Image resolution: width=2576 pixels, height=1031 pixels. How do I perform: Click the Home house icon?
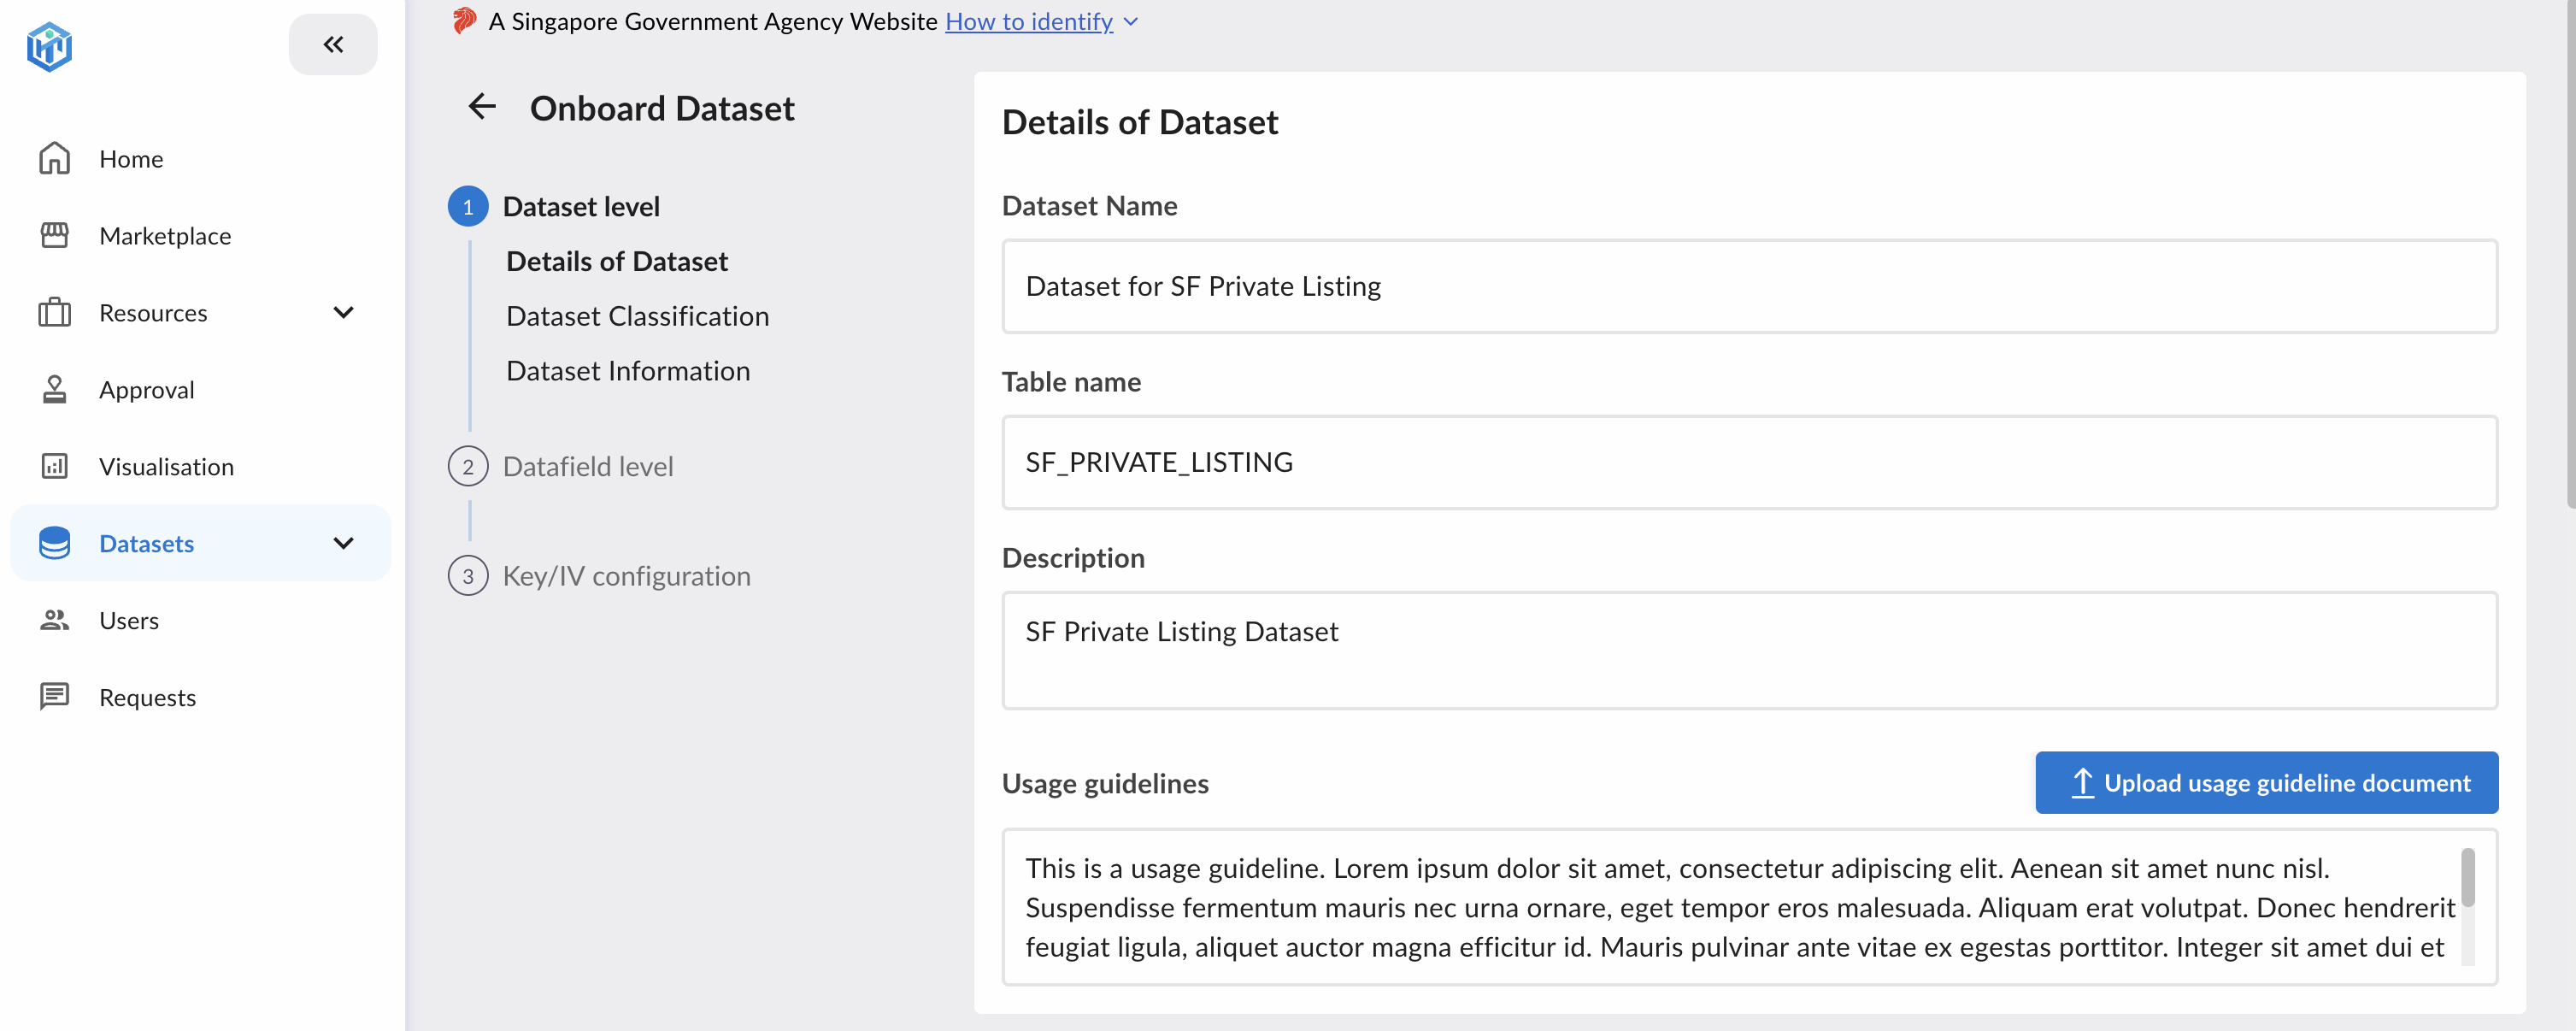(54, 159)
